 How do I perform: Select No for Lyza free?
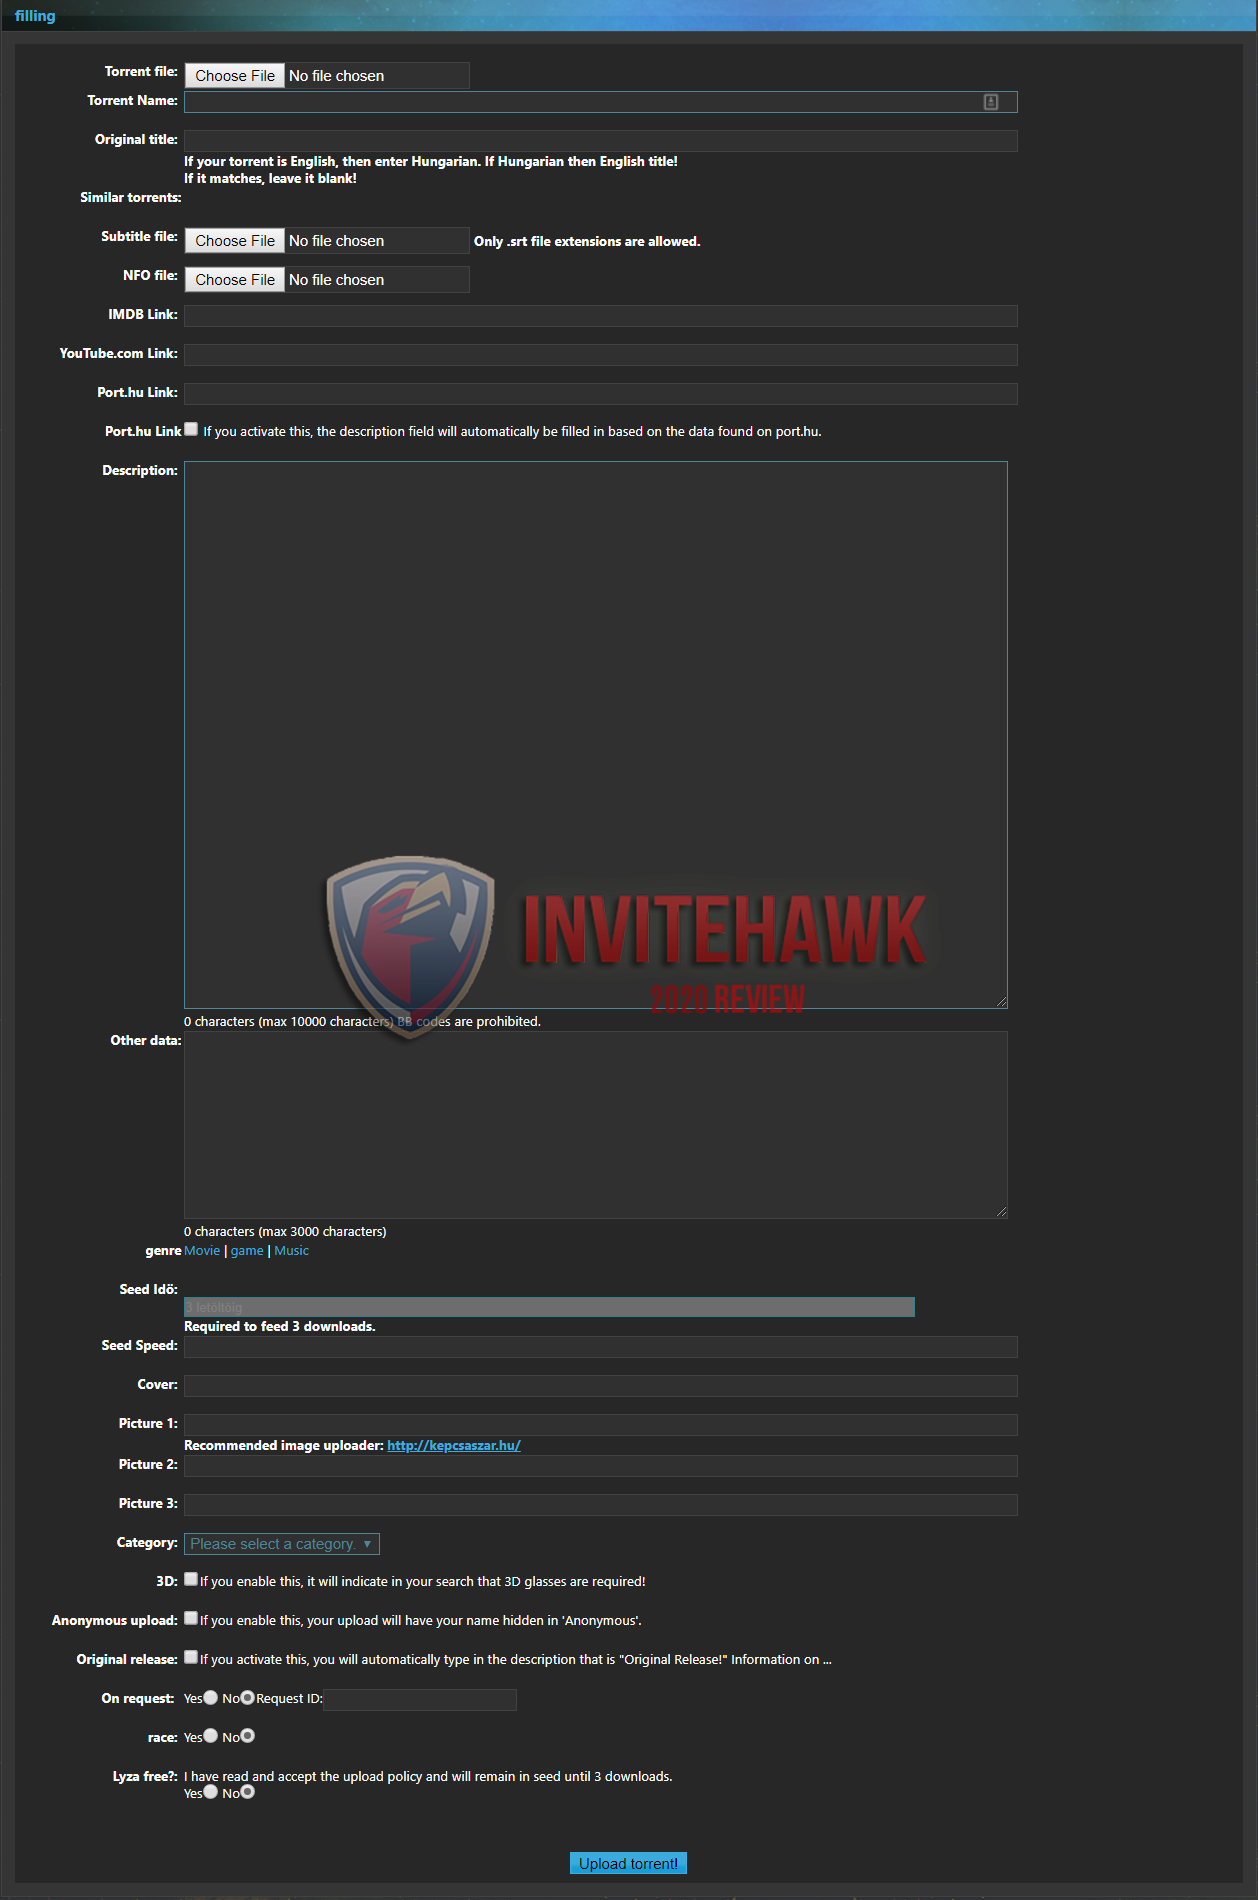coord(248,1793)
